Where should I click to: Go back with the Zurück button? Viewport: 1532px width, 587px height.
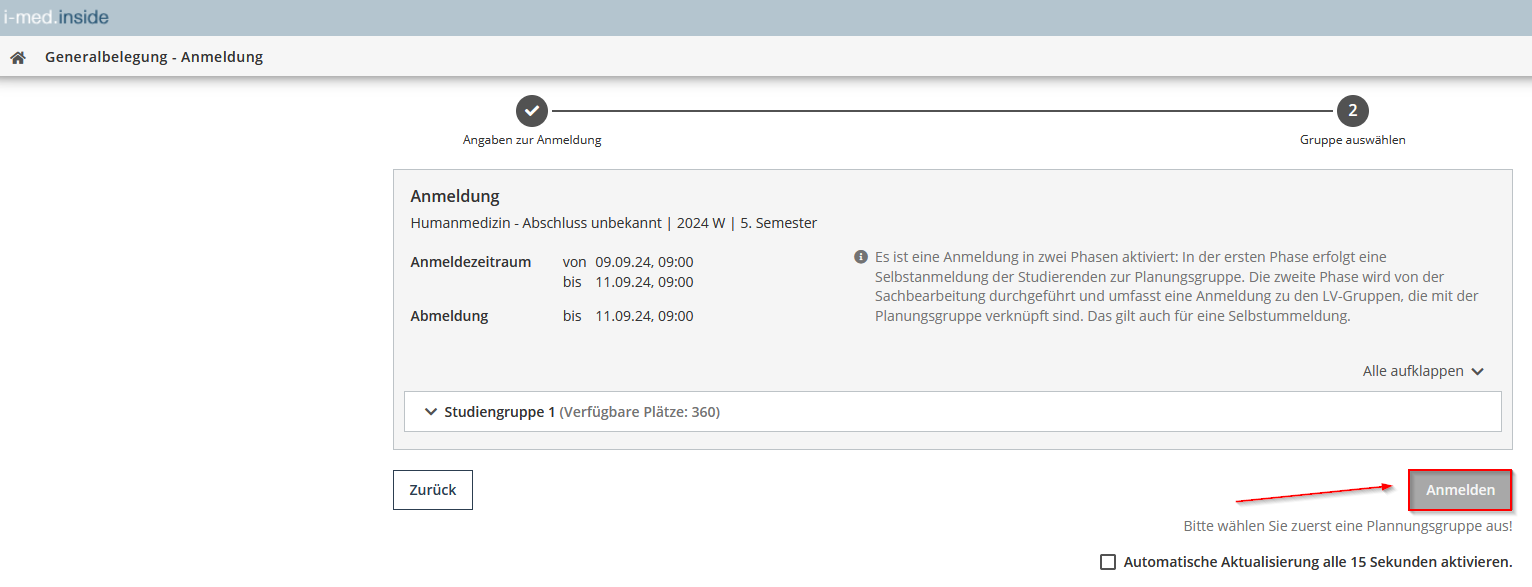pos(433,490)
